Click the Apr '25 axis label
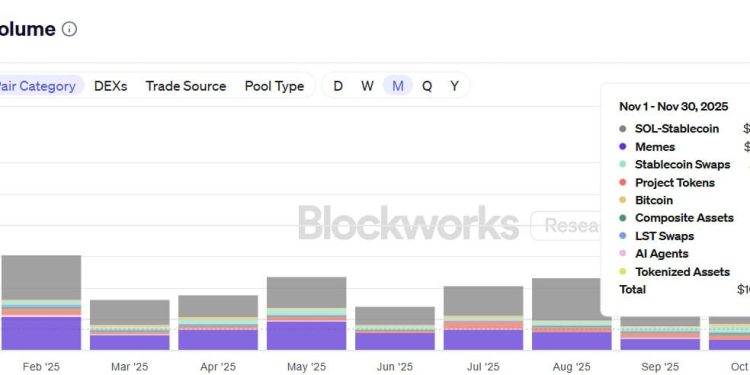 pyautogui.click(x=218, y=367)
